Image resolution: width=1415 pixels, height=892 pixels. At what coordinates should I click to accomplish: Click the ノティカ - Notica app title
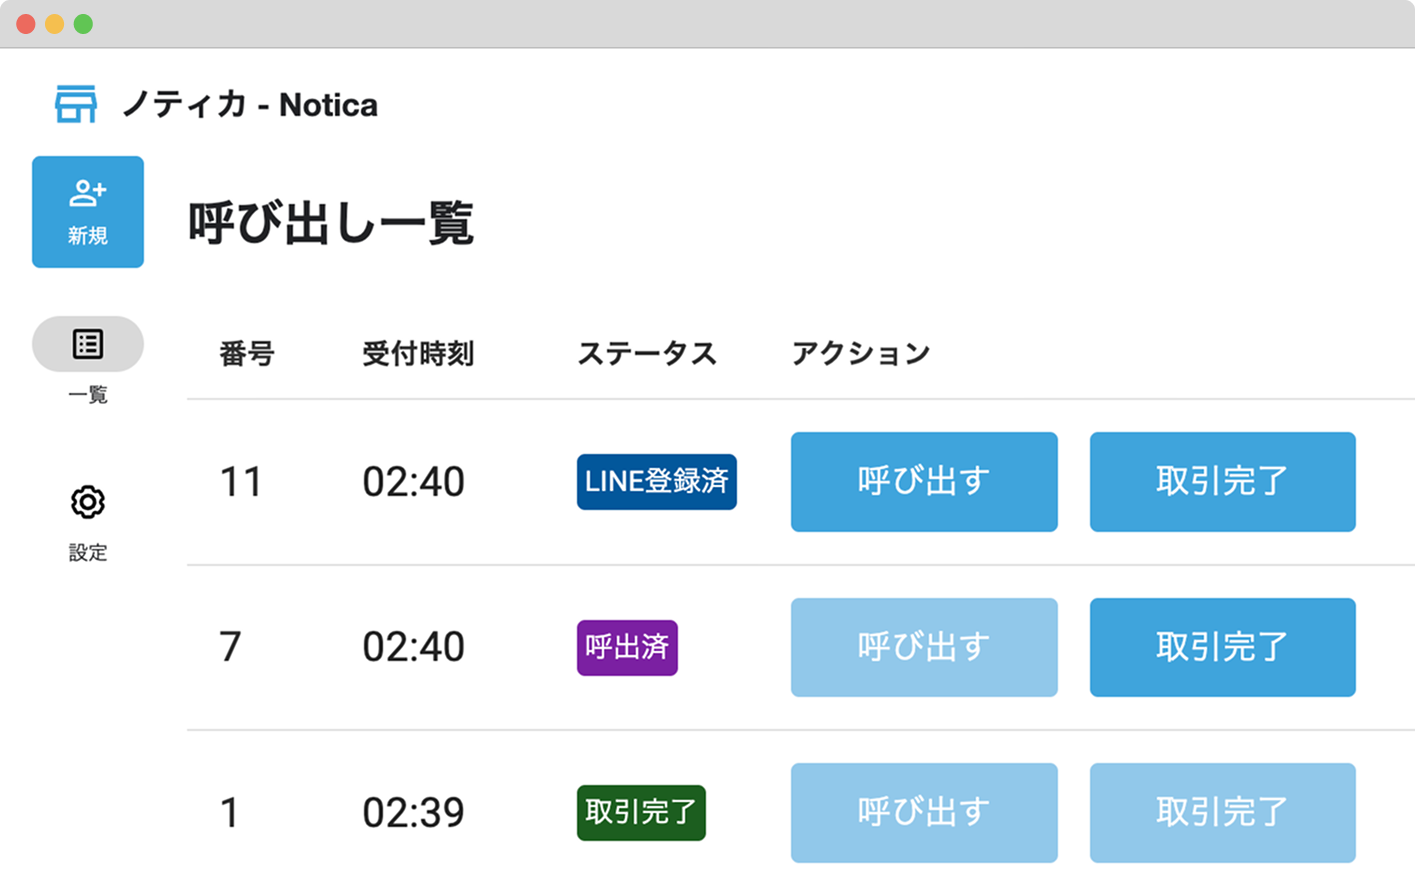[x=250, y=105]
